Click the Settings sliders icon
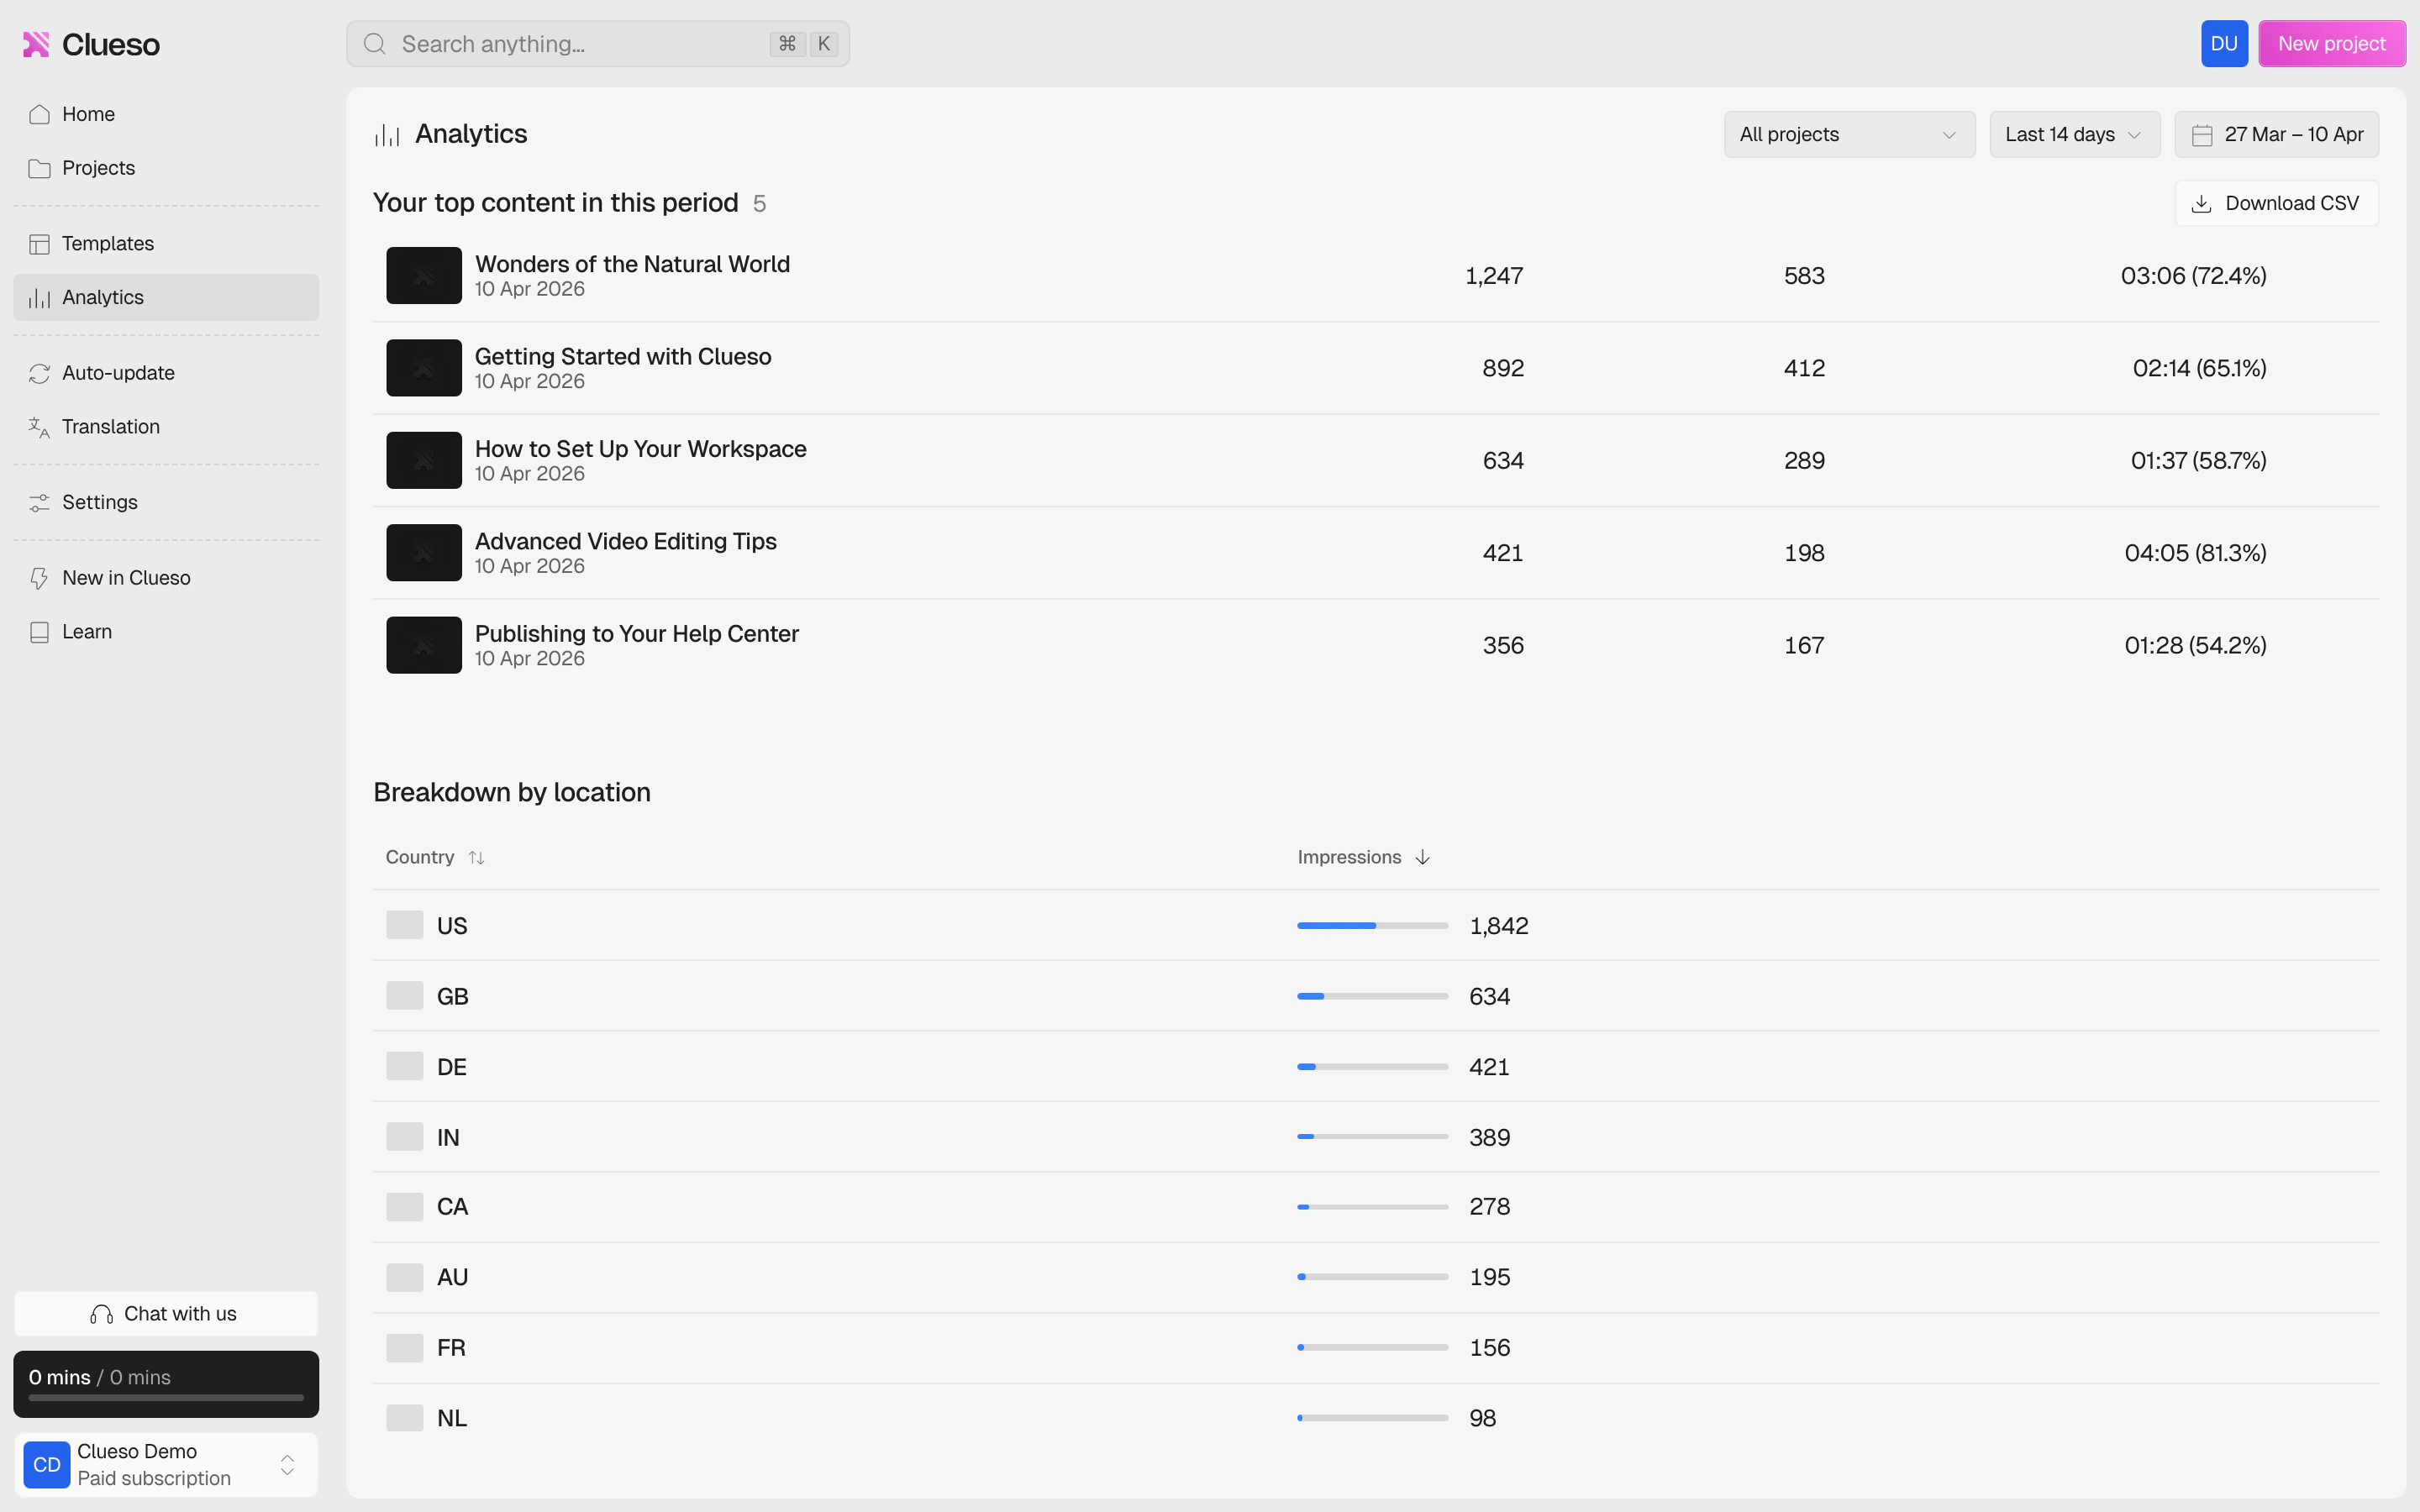Viewport: 2420px width, 1512px height. point(39,502)
